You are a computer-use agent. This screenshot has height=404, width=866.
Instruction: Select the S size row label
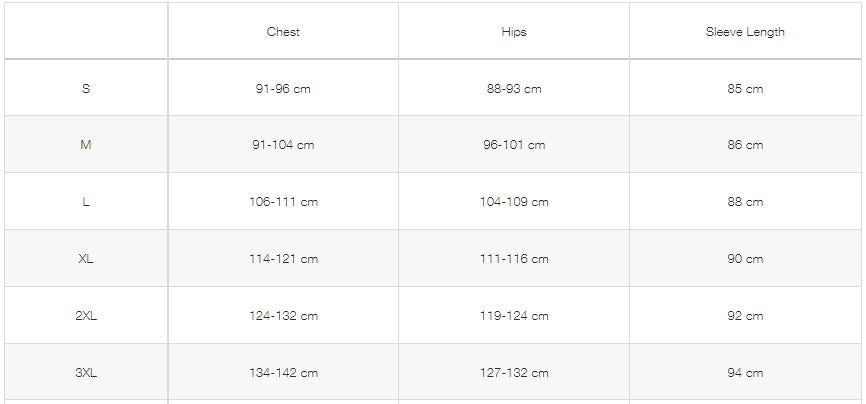(x=86, y=89)
